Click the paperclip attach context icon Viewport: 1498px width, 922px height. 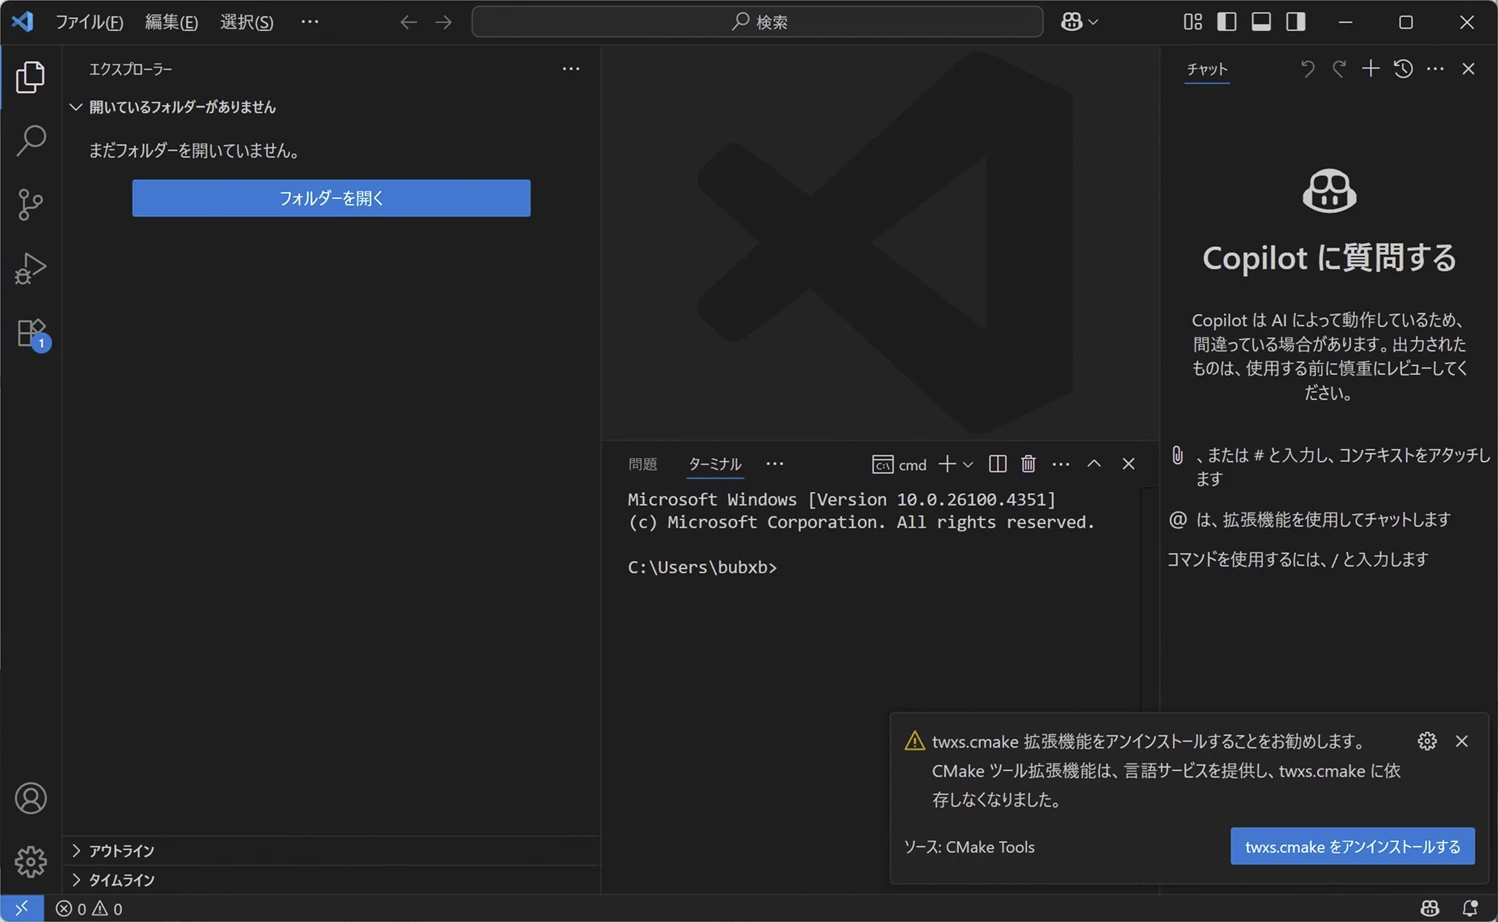[1178, 456]
